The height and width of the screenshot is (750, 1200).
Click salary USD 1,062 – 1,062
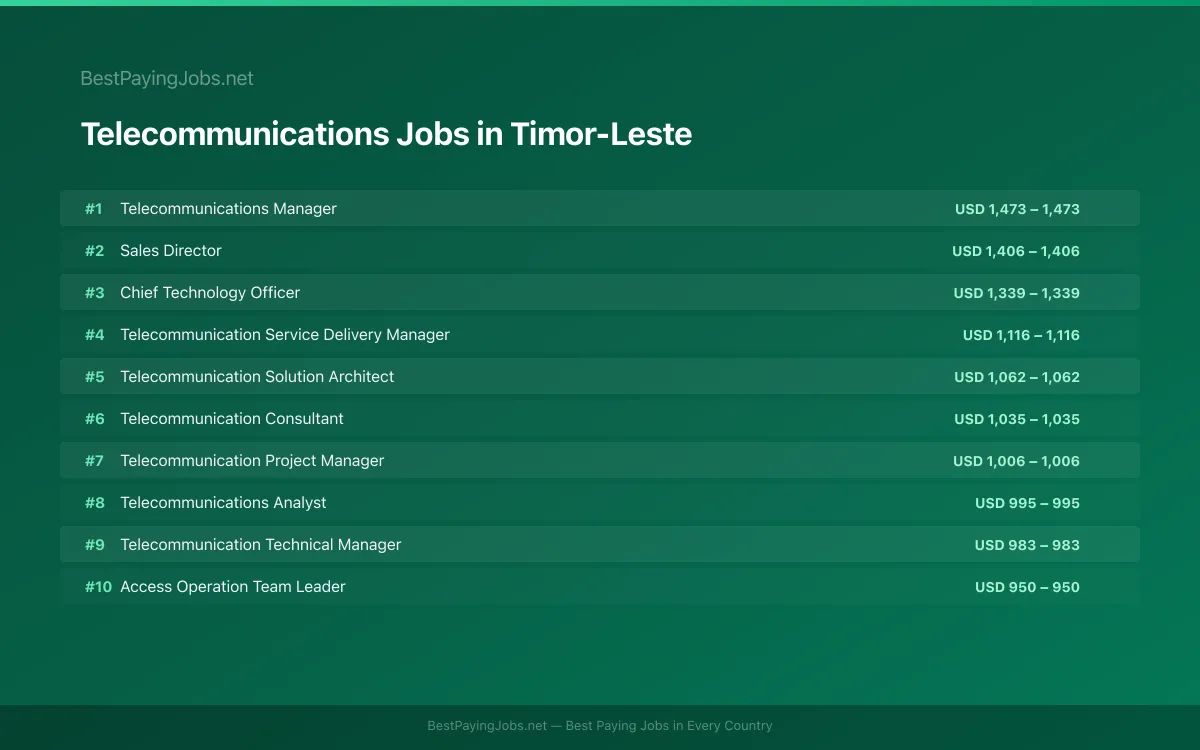click(x=1017, y=377)
